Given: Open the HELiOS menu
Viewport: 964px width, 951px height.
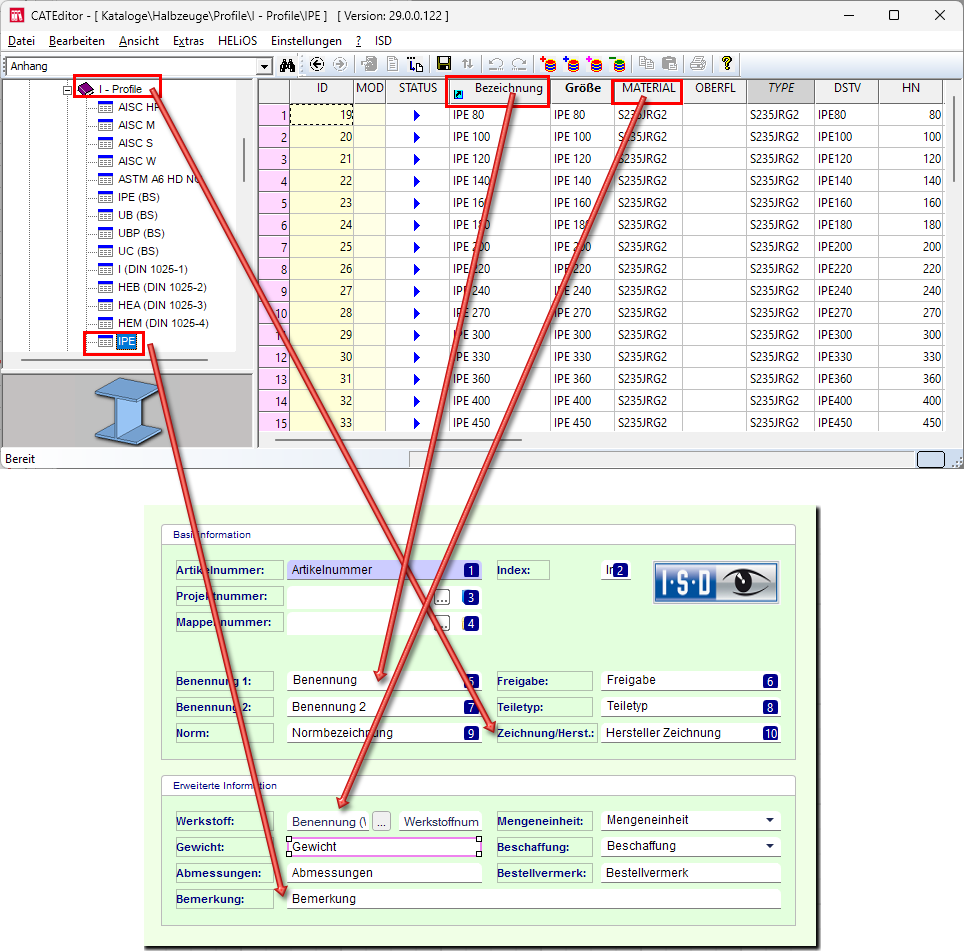Looking at the screenshot, I should tap(238, 41).
